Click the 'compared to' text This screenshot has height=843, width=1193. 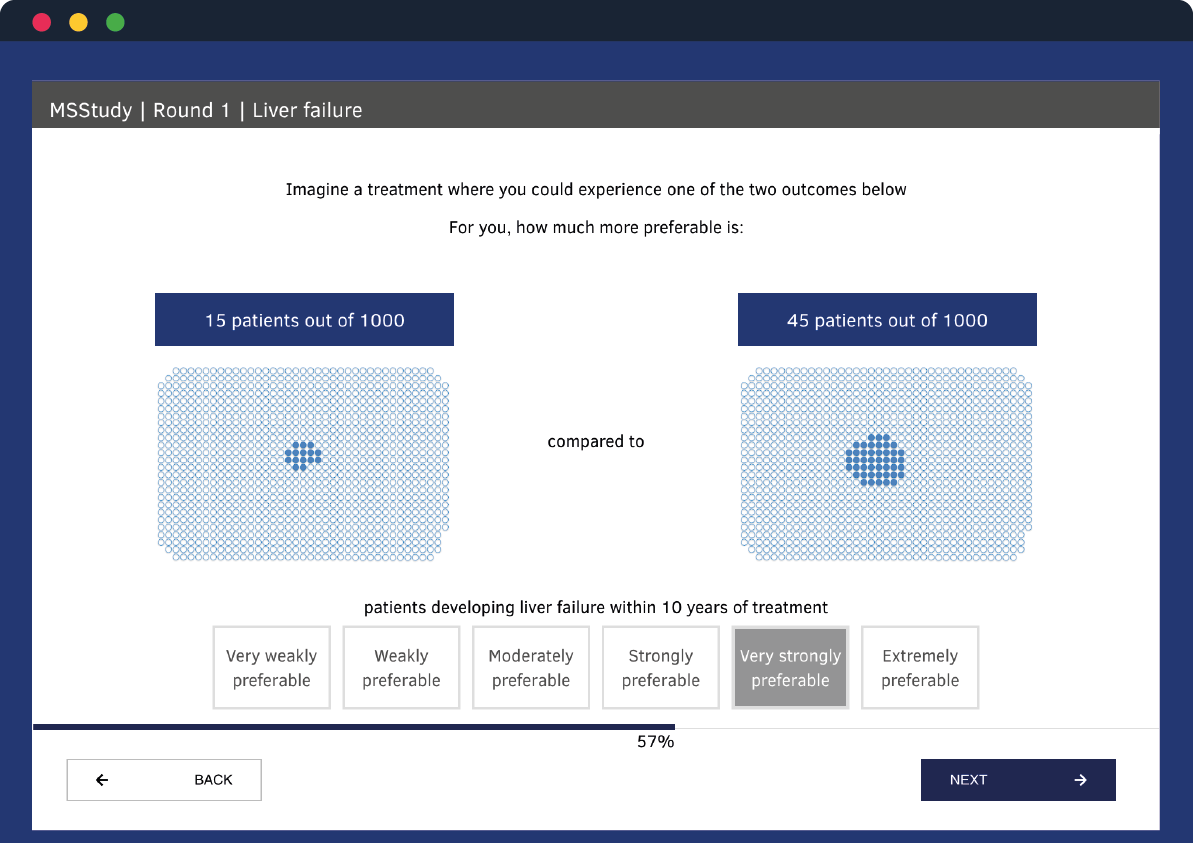[596, 441]
